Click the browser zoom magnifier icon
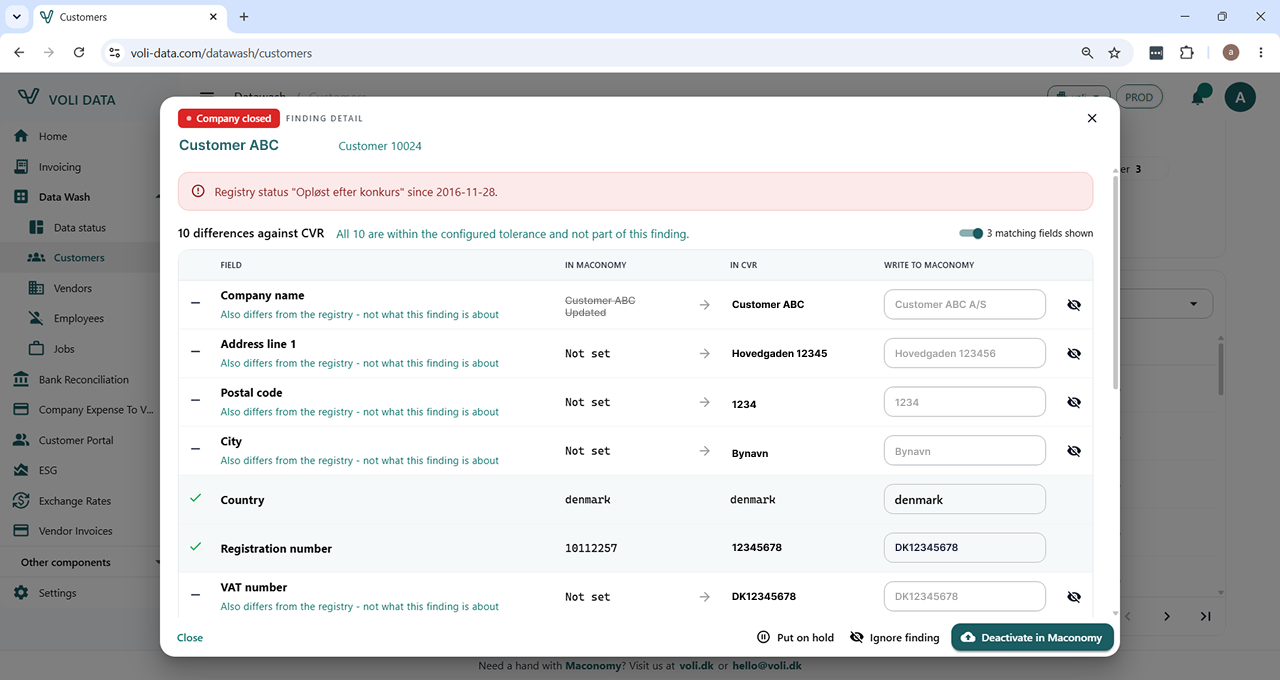 (x=1087, y=53)
